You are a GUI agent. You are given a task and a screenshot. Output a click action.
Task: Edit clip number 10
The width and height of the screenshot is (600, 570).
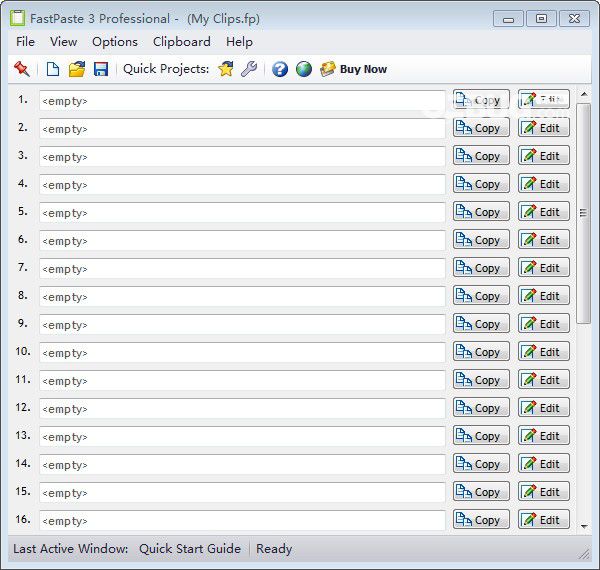click(x=544, y=351)
